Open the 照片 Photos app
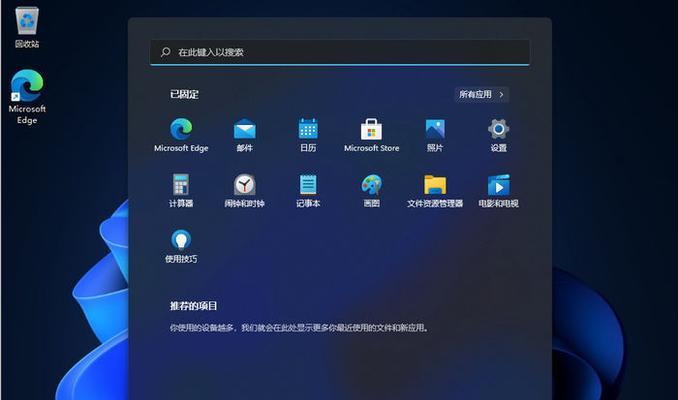678x400 pixels. (435, 134)
